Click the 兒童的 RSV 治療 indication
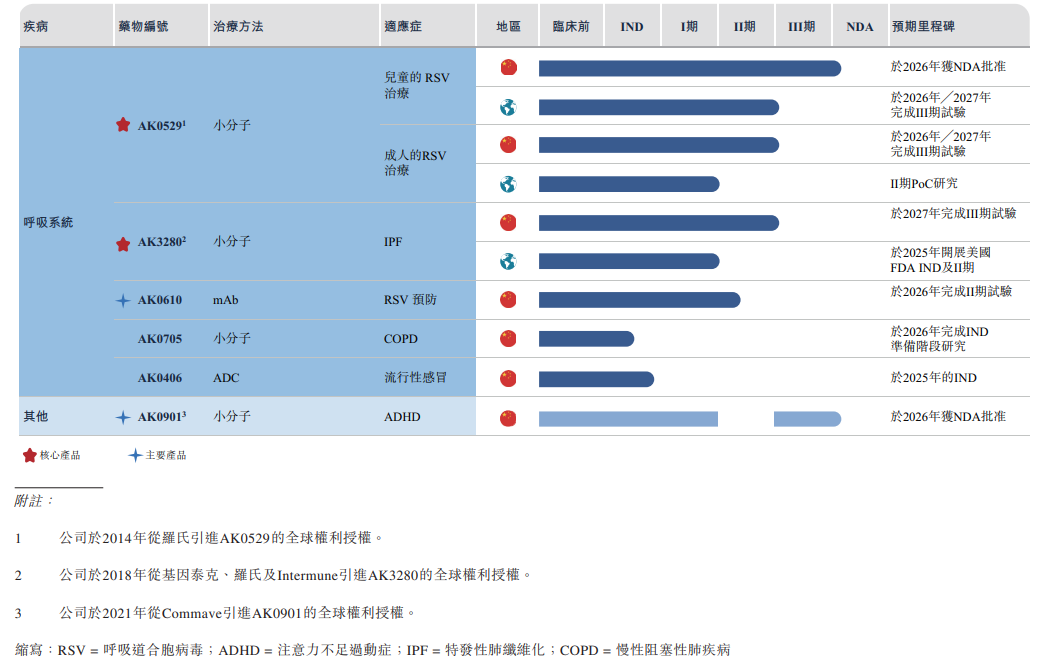This screenshot has width=1039, height=659. [417, 85]
